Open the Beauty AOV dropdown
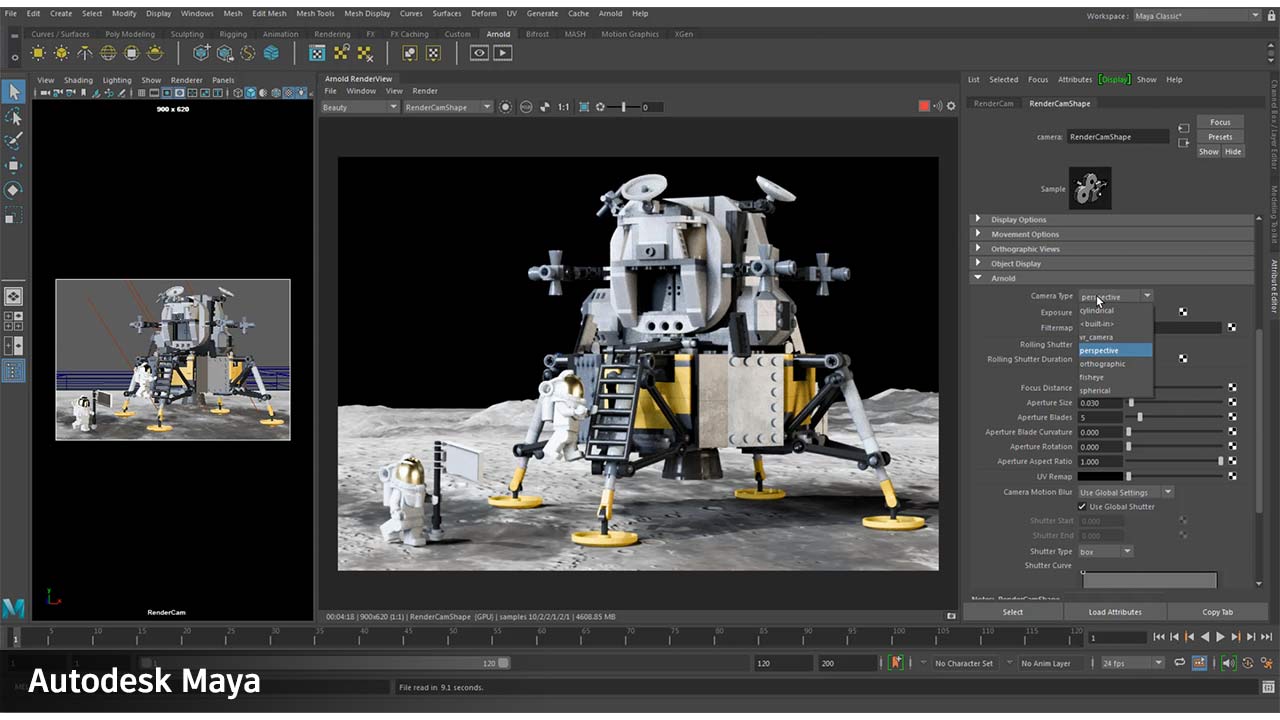This screenshot has width=1280, height=720. tap(360, 107)
